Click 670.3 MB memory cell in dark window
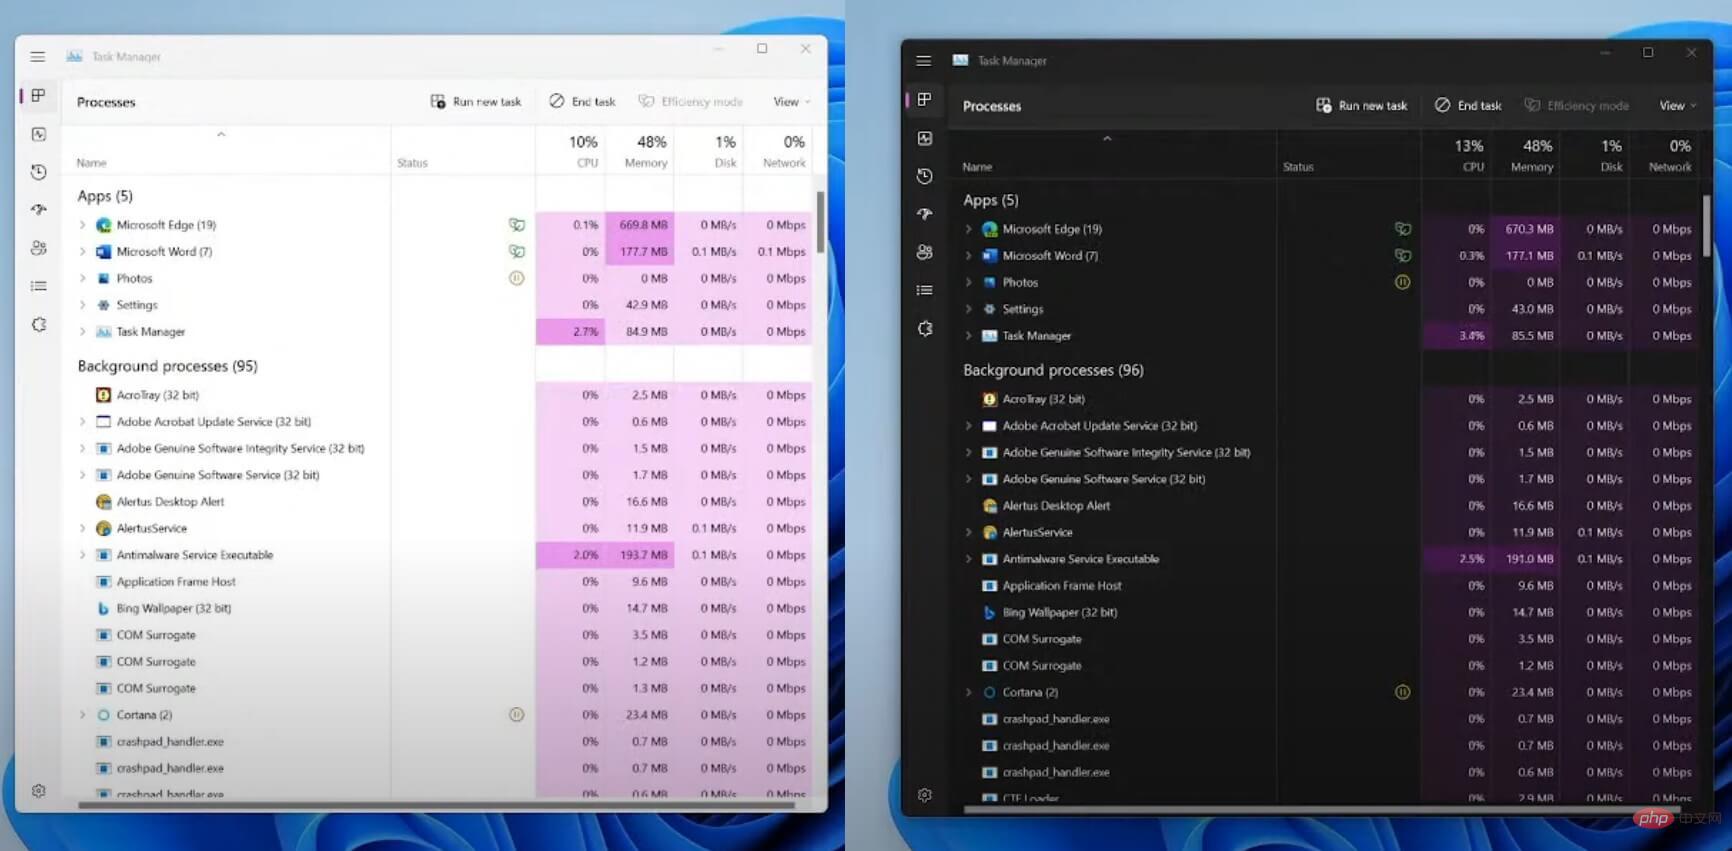Screen dimensions: 1732x851 point(1526,229)
